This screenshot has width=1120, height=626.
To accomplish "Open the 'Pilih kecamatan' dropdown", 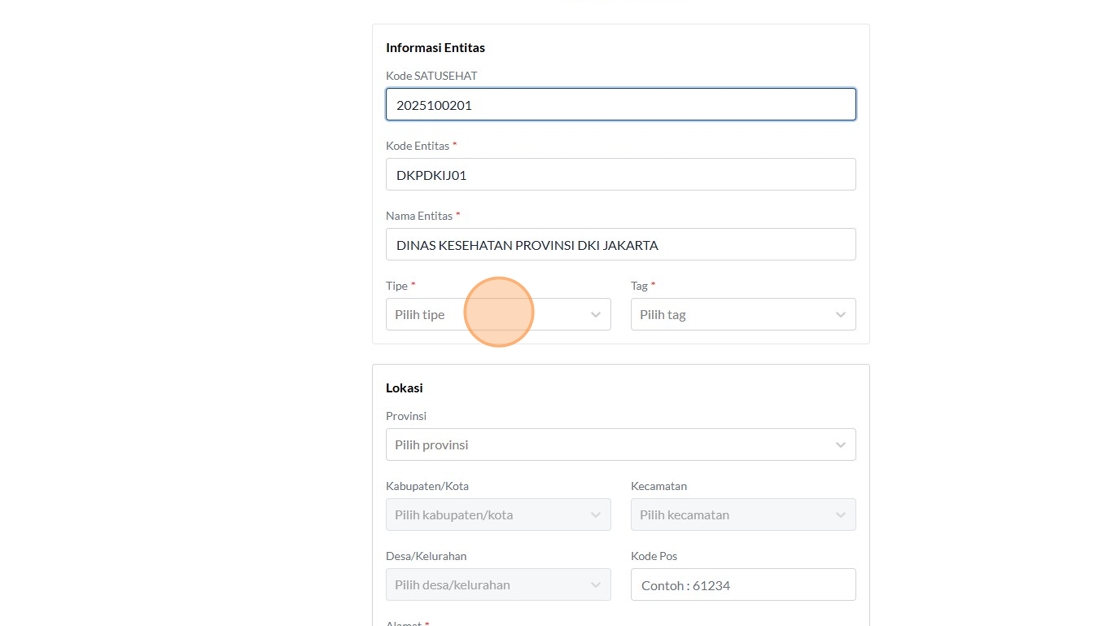I will pos(730,515).
